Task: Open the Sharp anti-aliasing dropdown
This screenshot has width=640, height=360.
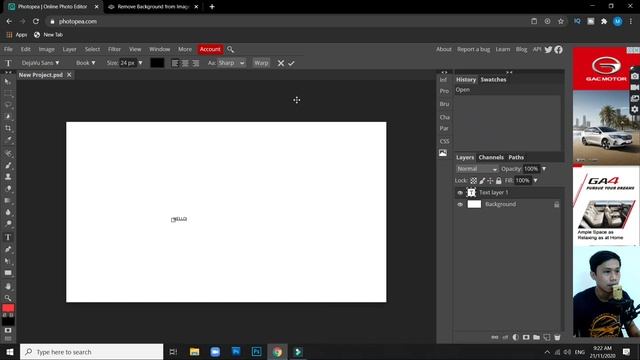Action: coord(231,63)
